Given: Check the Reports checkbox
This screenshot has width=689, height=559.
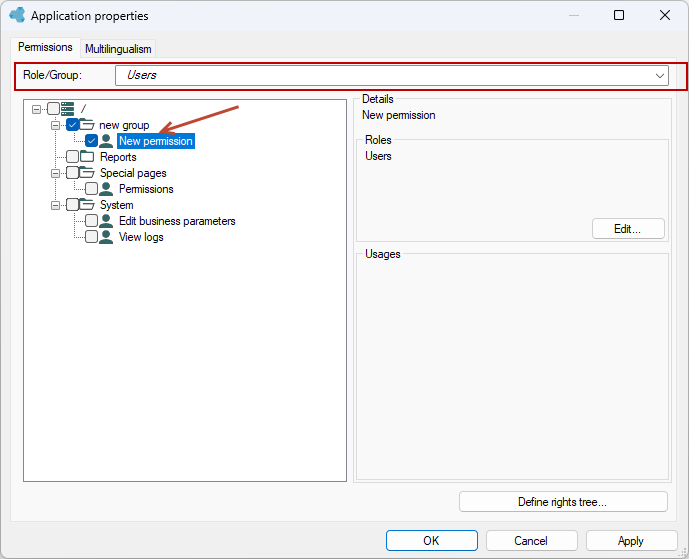Looking at the screenshot, I should (x=73, y=156).
